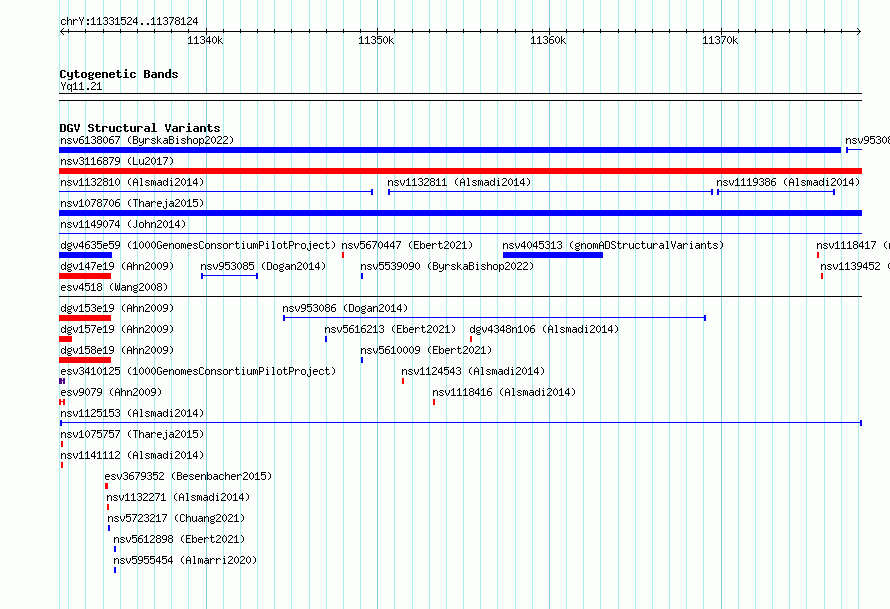The width and height of the screenshot is (890, 609).
Task: Click dgv158e19 (Ahn2009) label
Action: tap(117, 350)
